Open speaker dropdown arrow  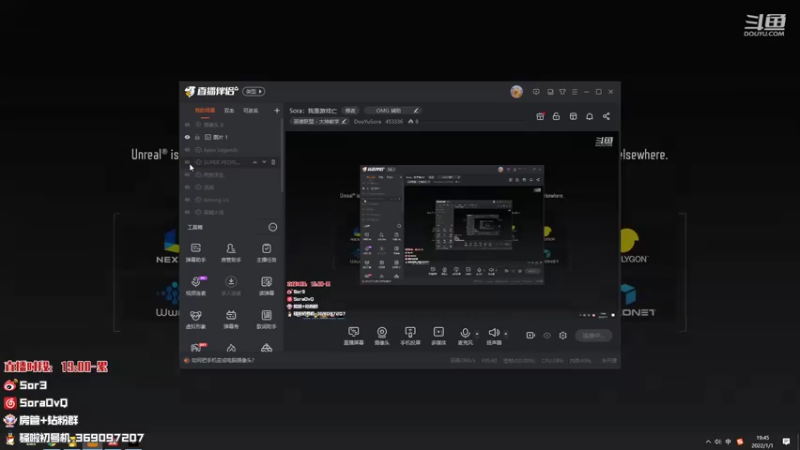pyautogui.click(x=506, y=334)
